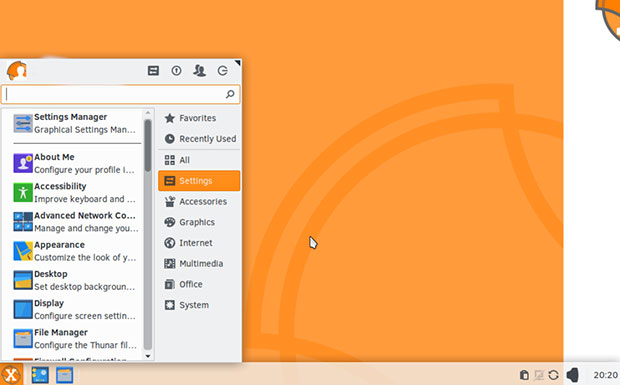
Task: Open the desktop taskbar launcher
Action: 40,375
